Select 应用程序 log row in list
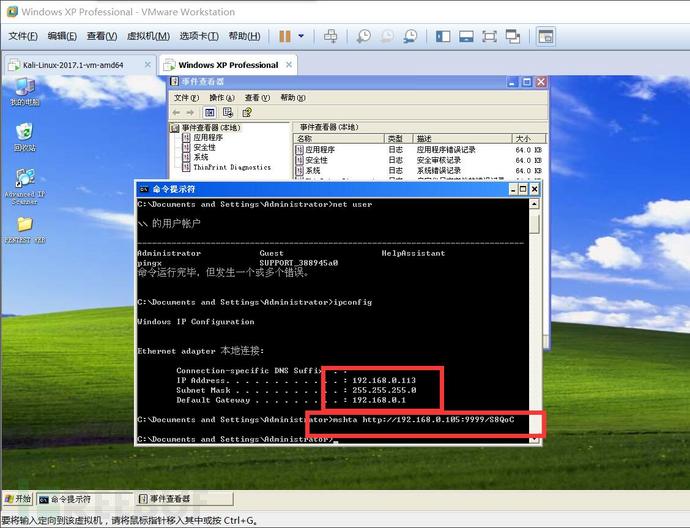 coord(419,150)
